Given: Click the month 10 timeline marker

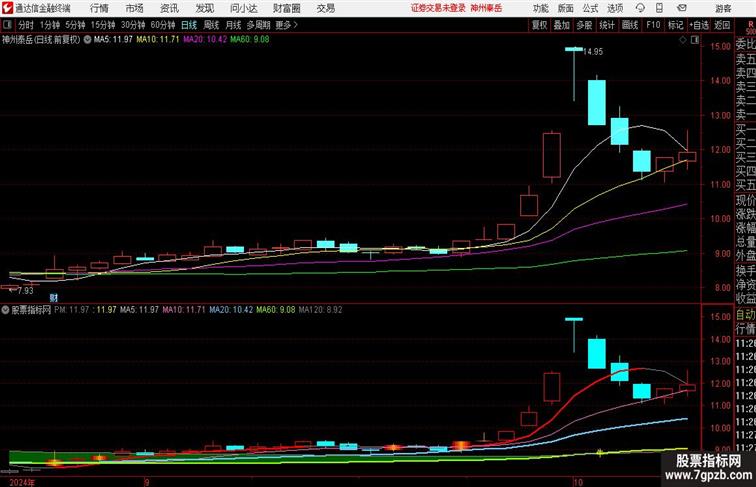Looking at the screenshot, I should click(578, 482).
